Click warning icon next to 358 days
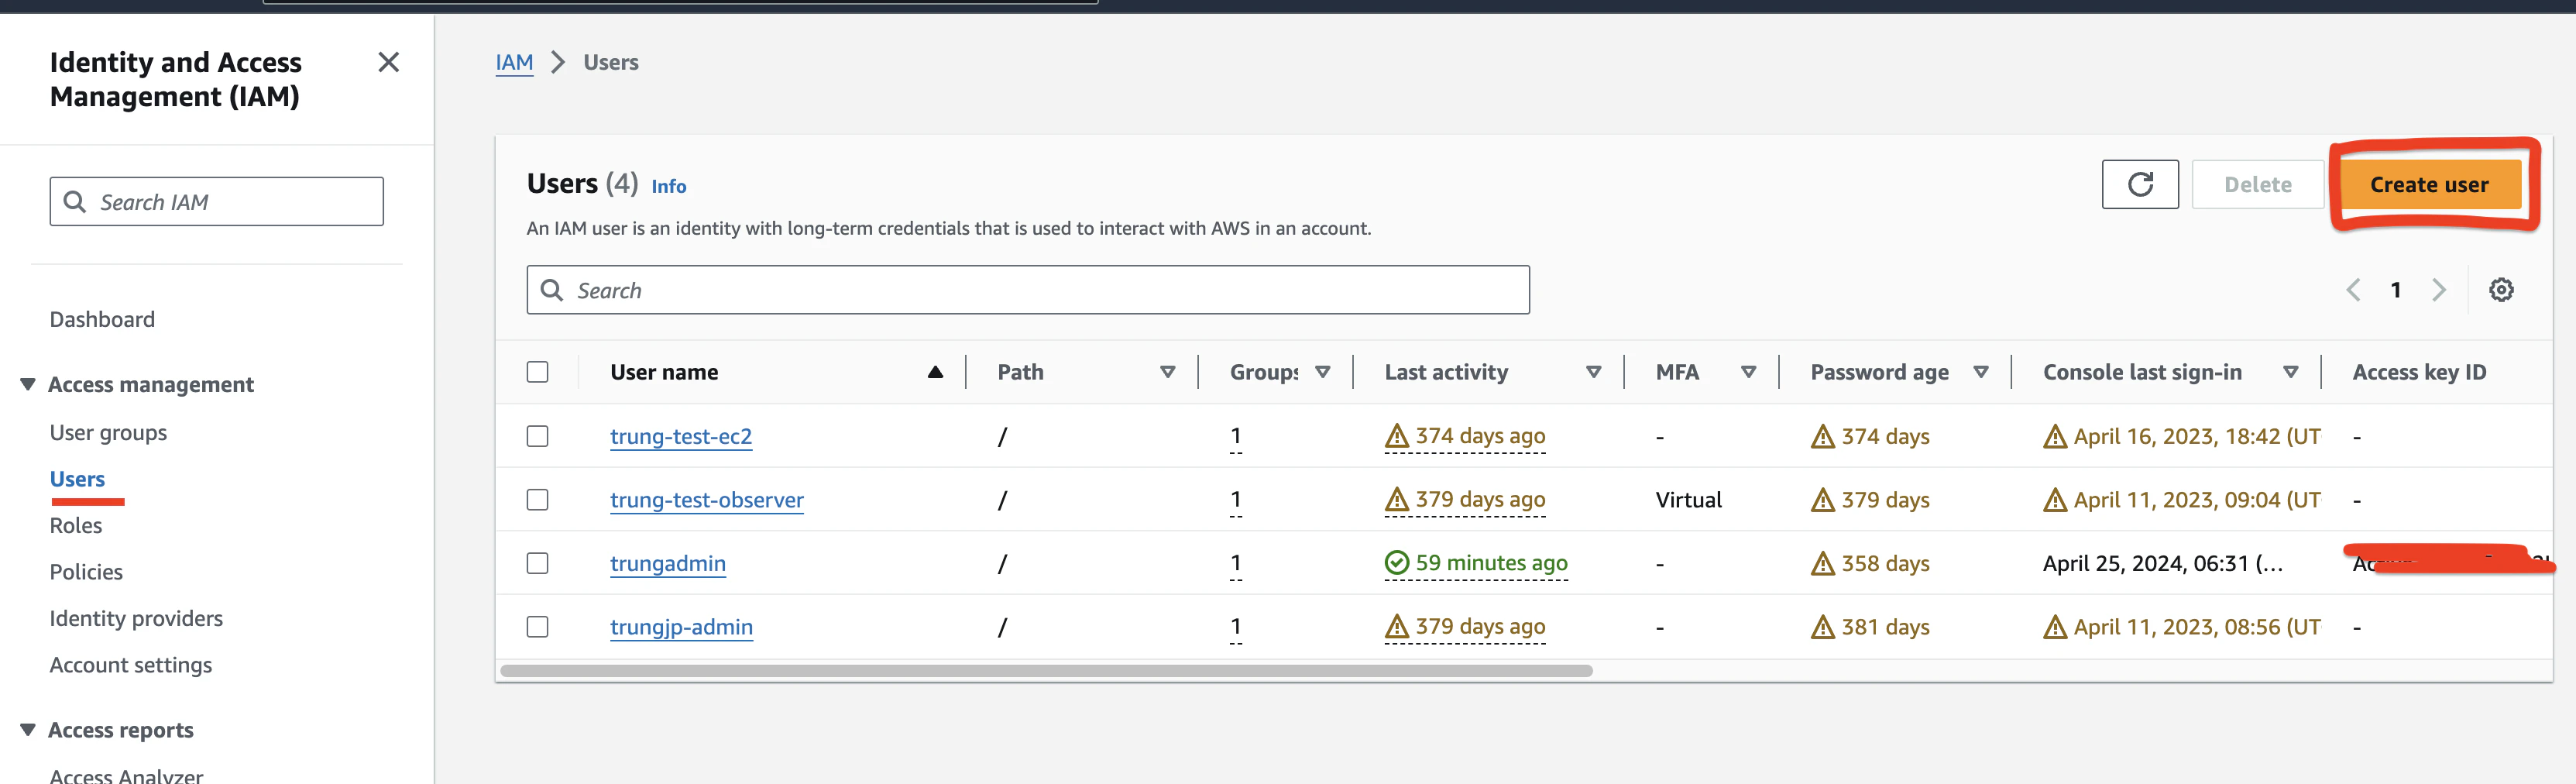Image resolution: width=2576 pixels, height=784 pixels. (1823, 564)
